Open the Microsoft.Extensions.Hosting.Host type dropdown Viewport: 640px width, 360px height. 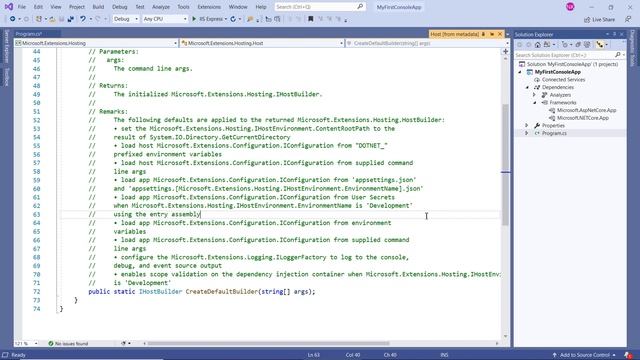[262, 43]
